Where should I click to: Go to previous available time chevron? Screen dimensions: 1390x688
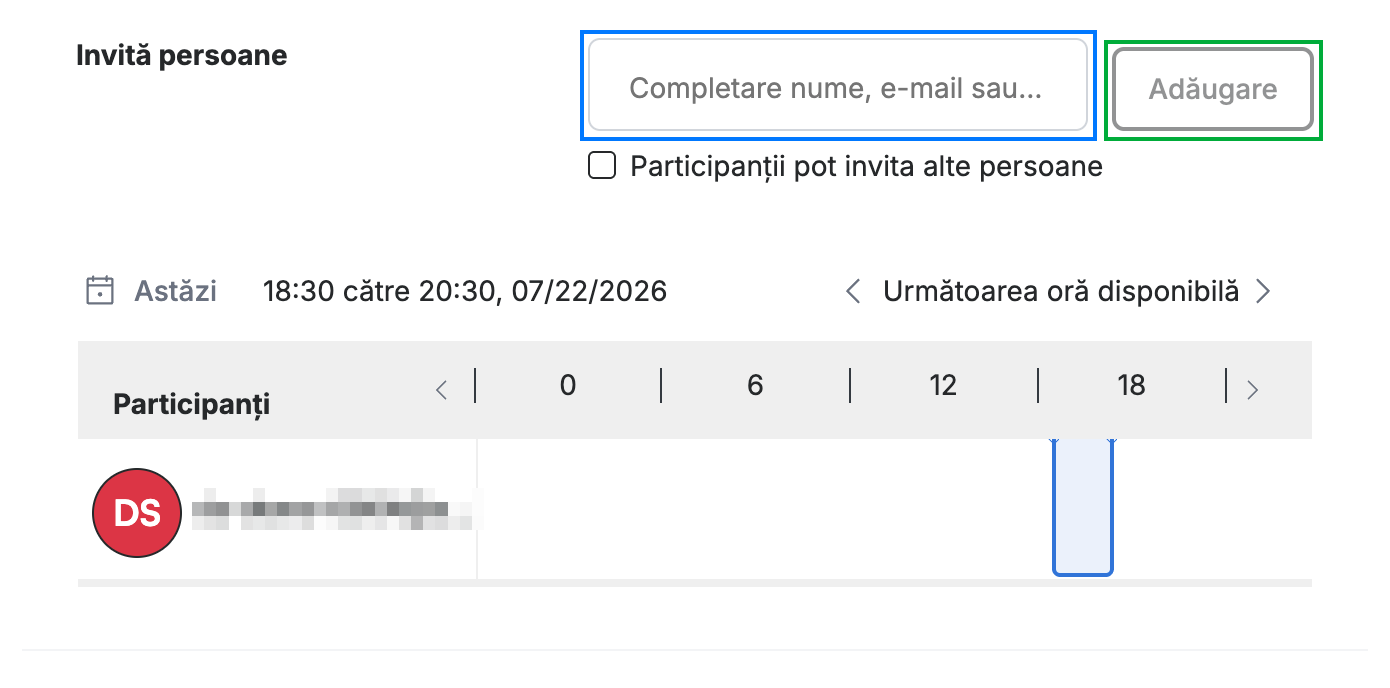tap(853, 291)
